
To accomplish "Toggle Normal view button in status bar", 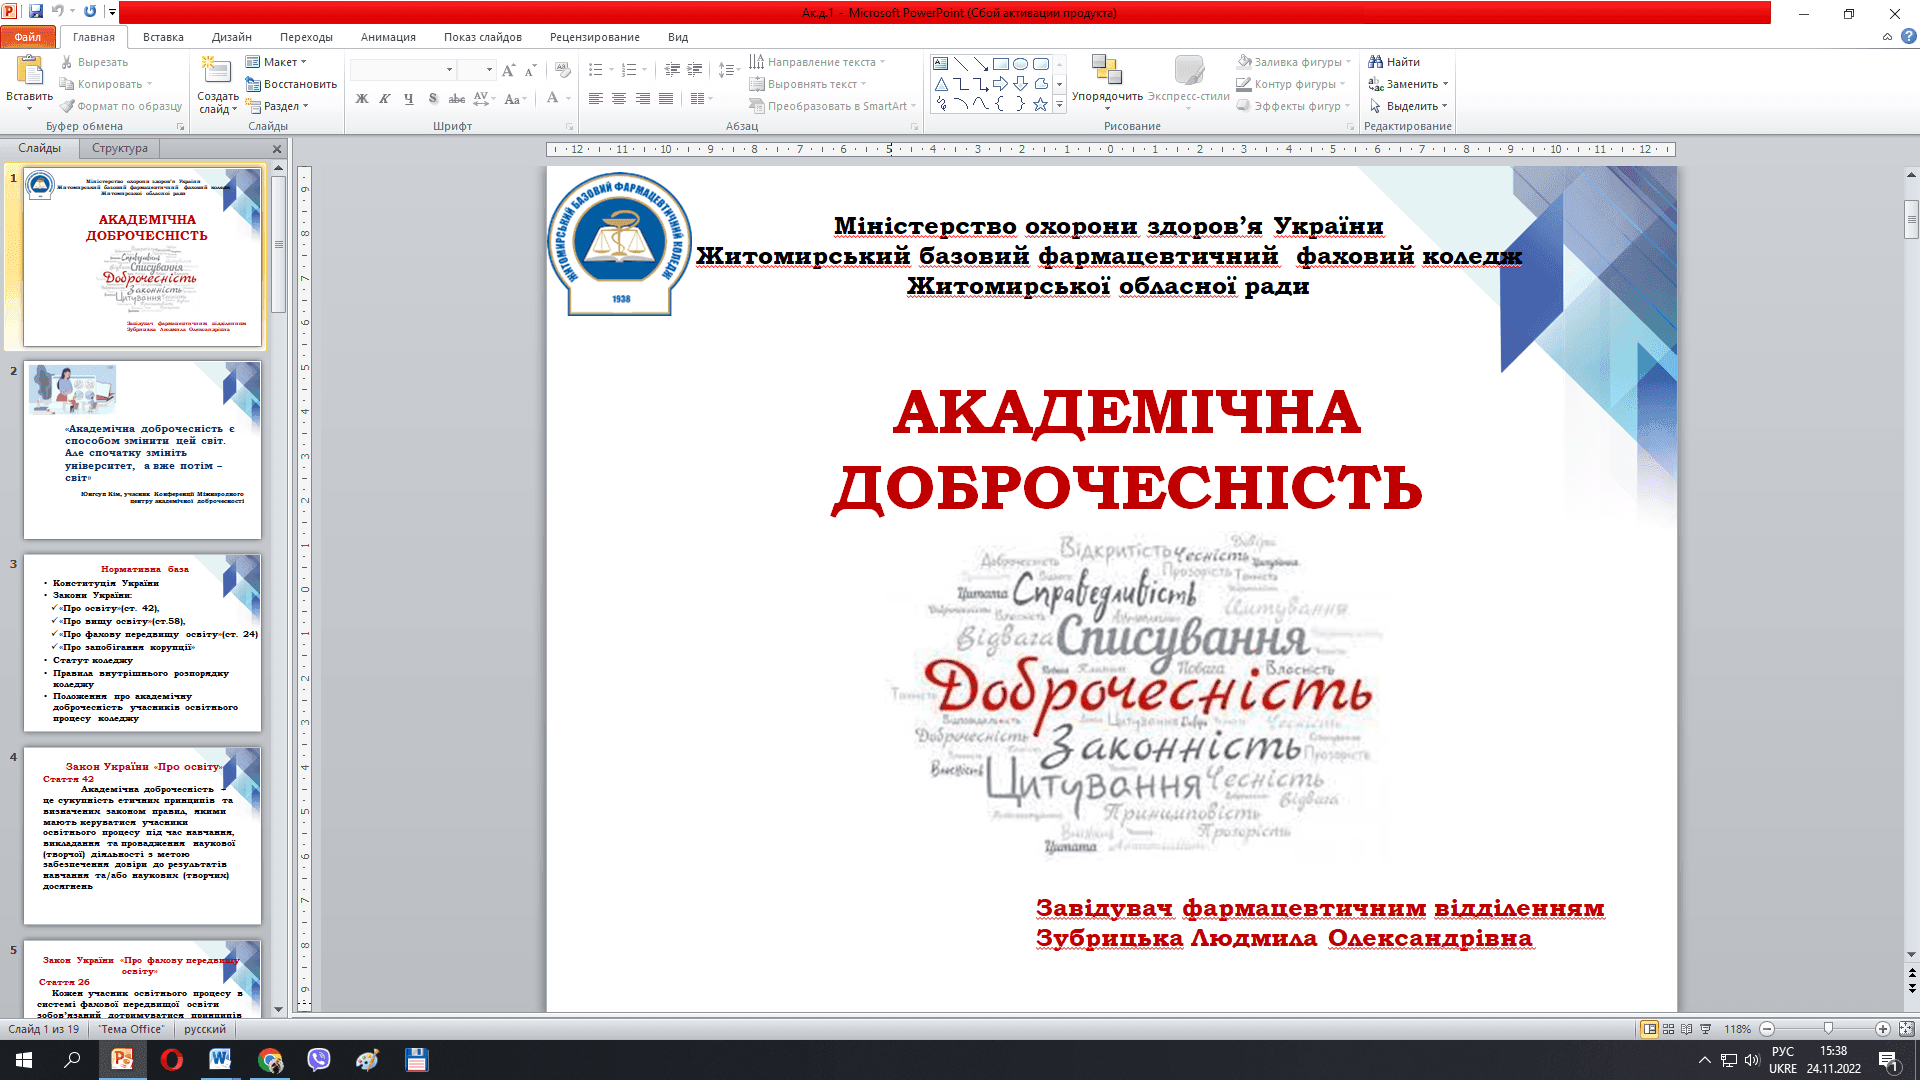I will 1649,1029.
